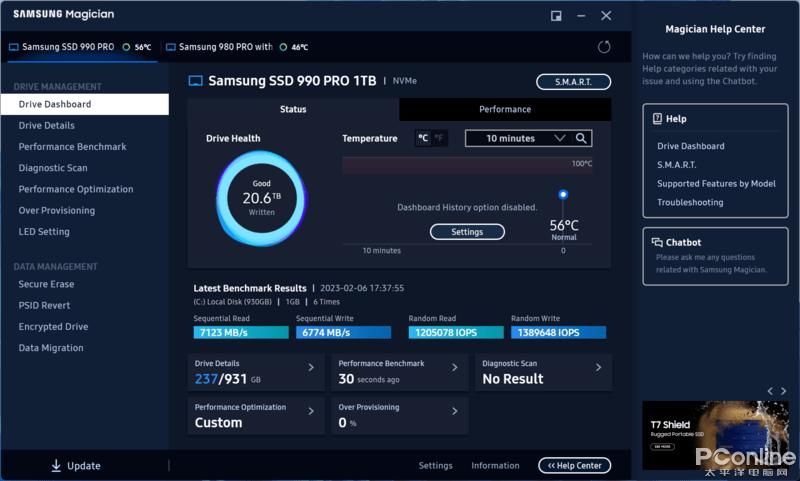The height and width of the screenshot is (481, 800).
Task: Open Information in the bottom bar
Action: point(495,465)
